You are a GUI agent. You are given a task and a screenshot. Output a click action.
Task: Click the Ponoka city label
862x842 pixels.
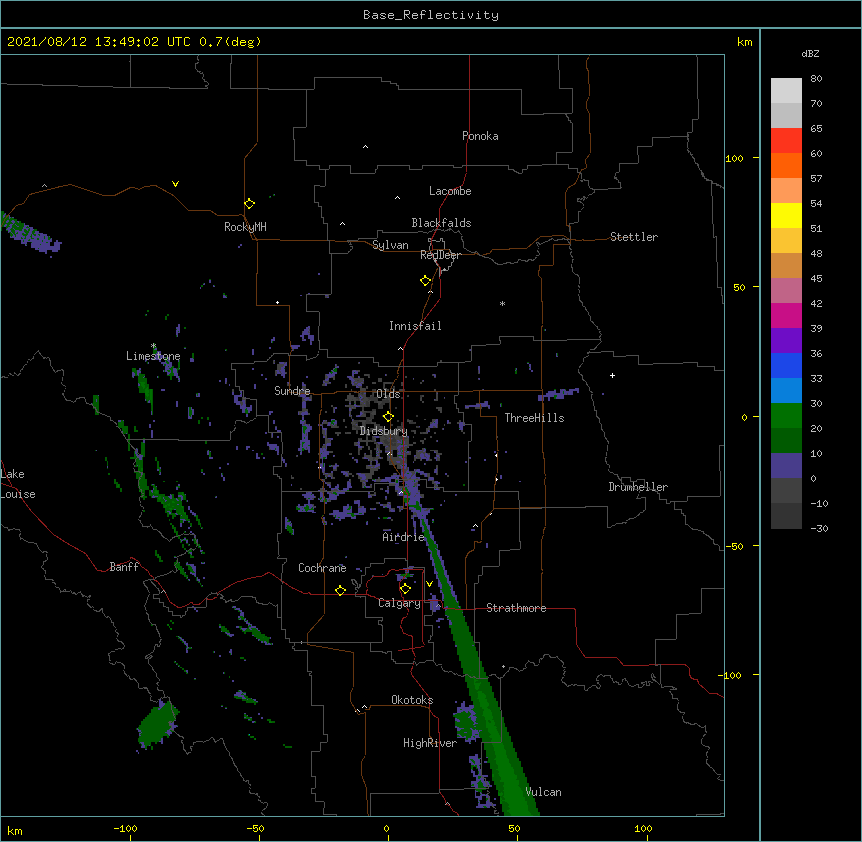(x=480, y=136)
